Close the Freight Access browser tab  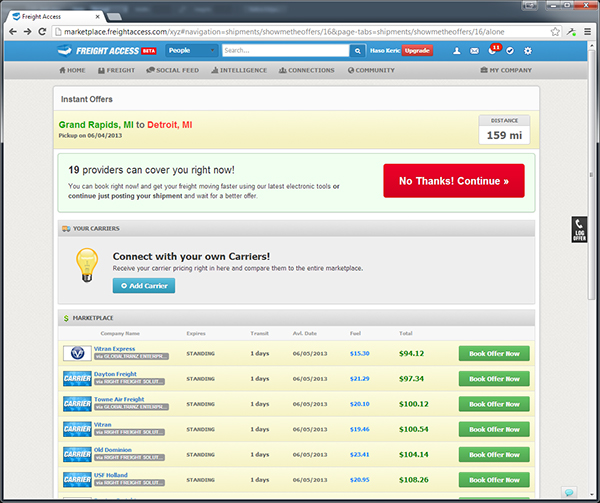click(x=98, y=16)
